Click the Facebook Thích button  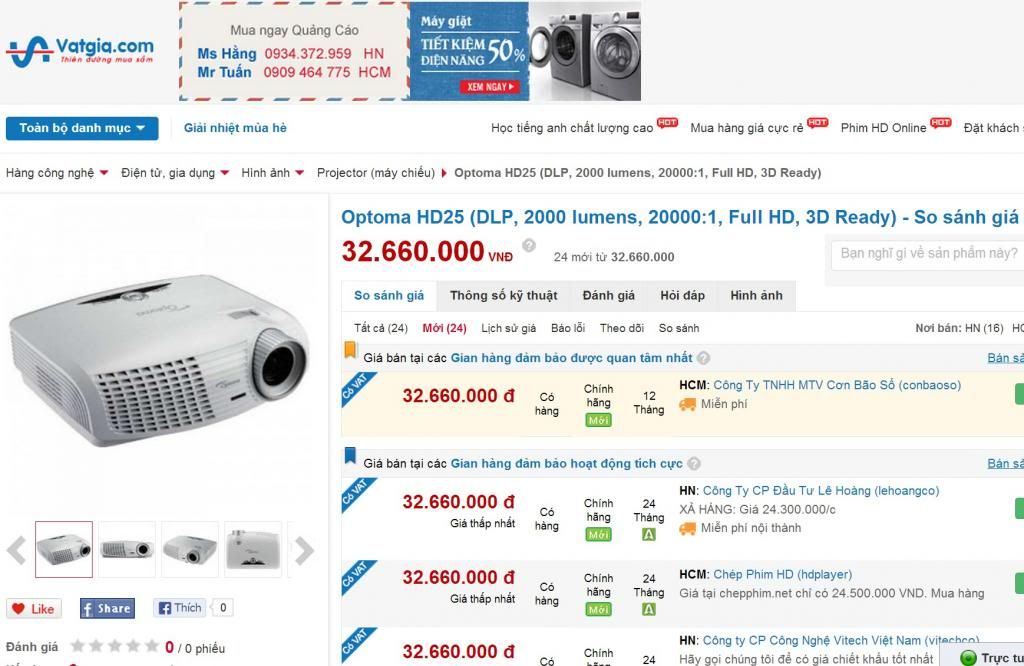180,608
